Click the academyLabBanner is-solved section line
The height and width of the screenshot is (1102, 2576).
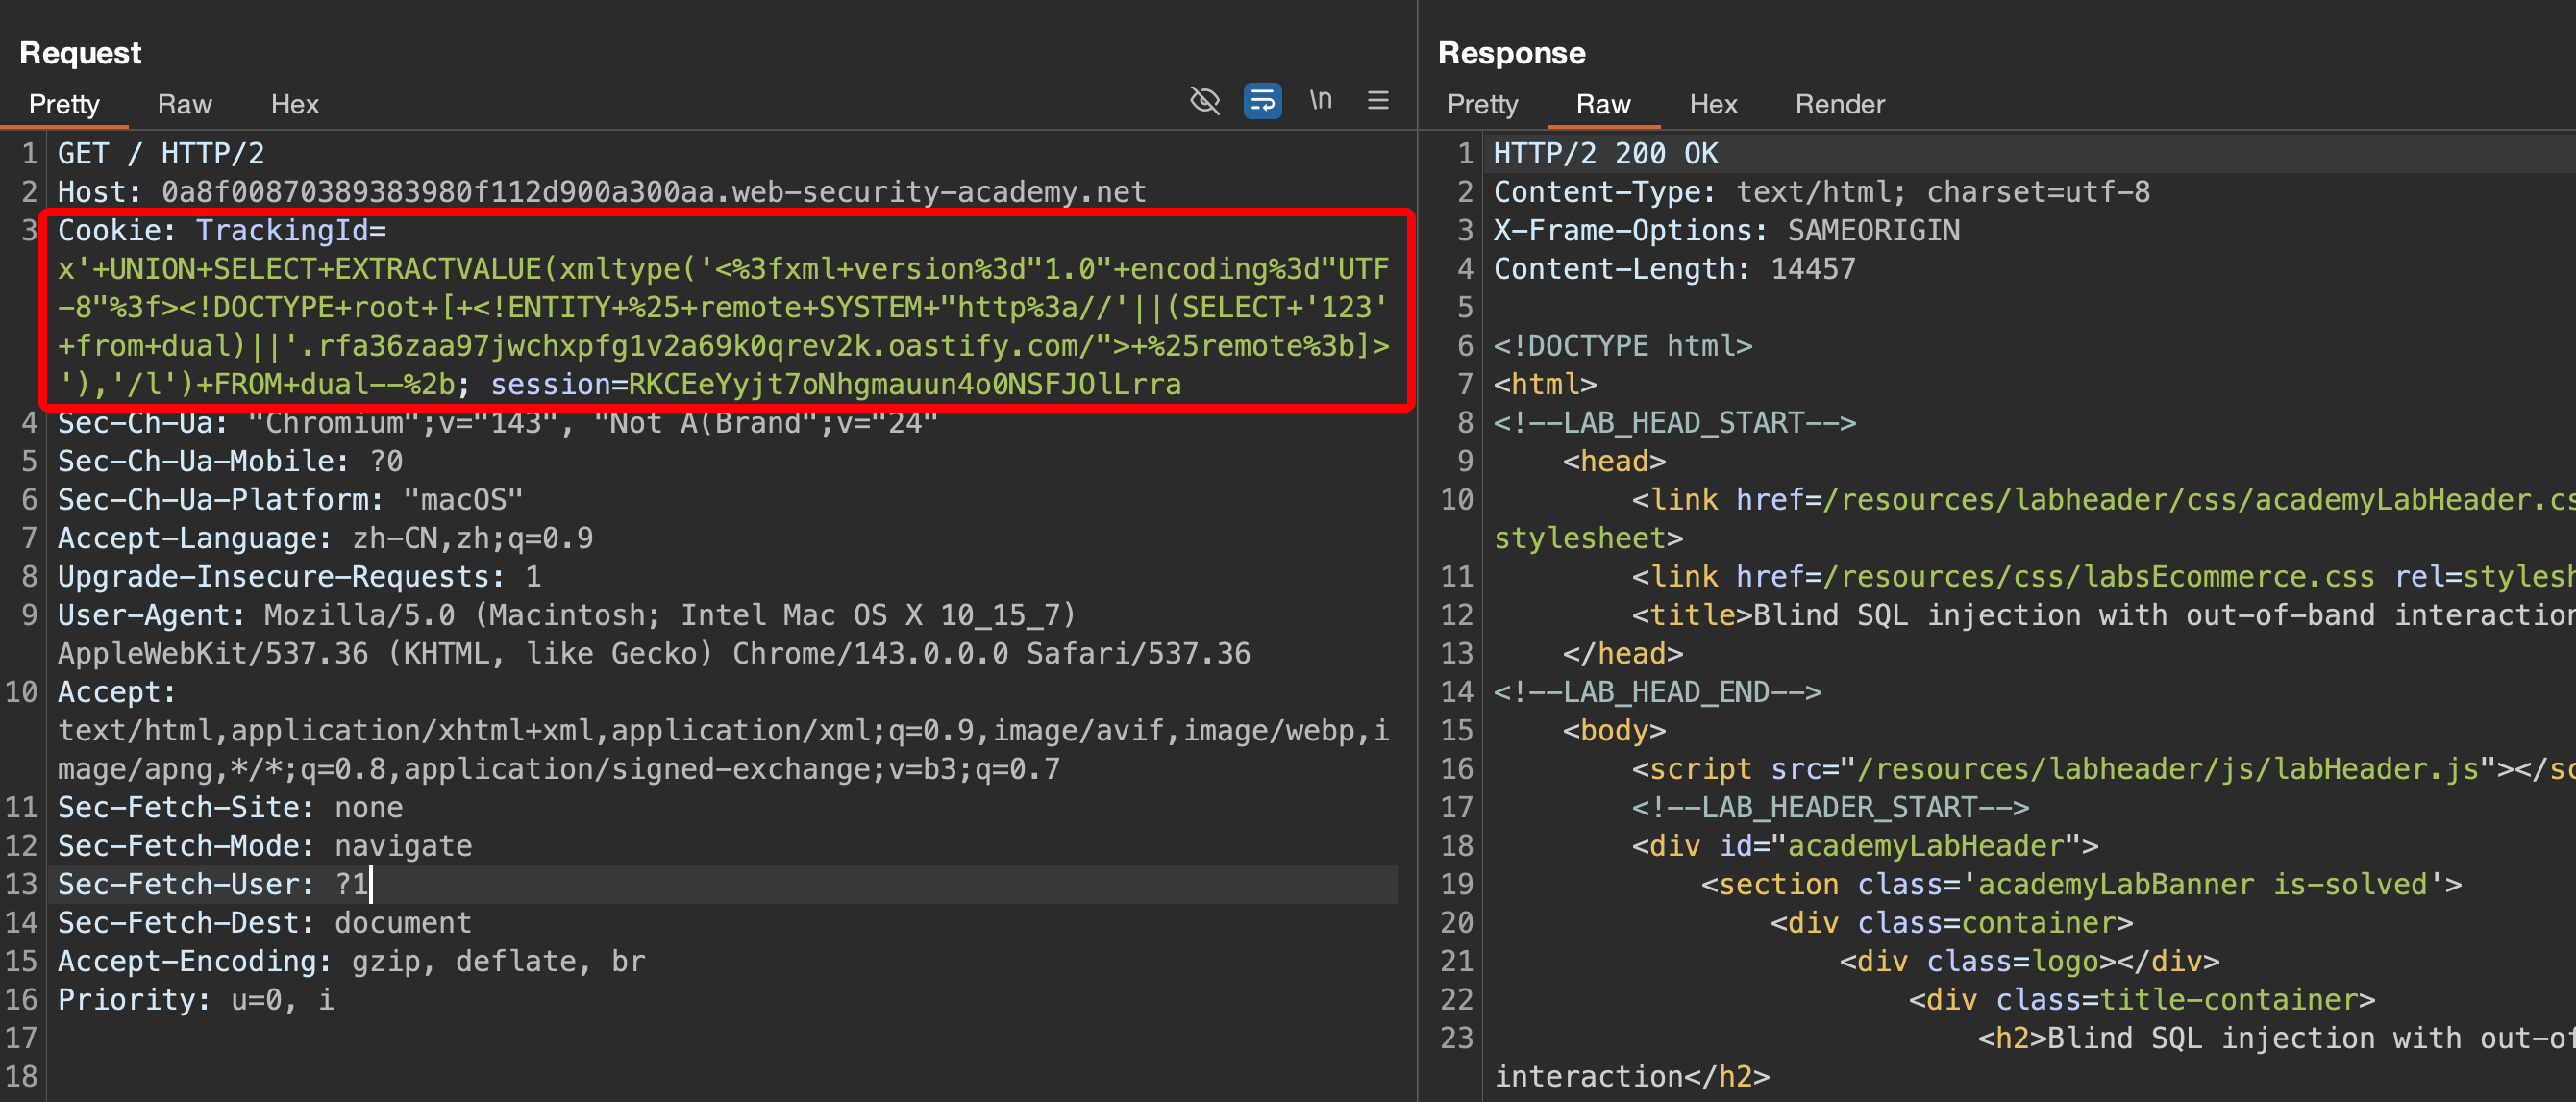tap(2080, 885)
